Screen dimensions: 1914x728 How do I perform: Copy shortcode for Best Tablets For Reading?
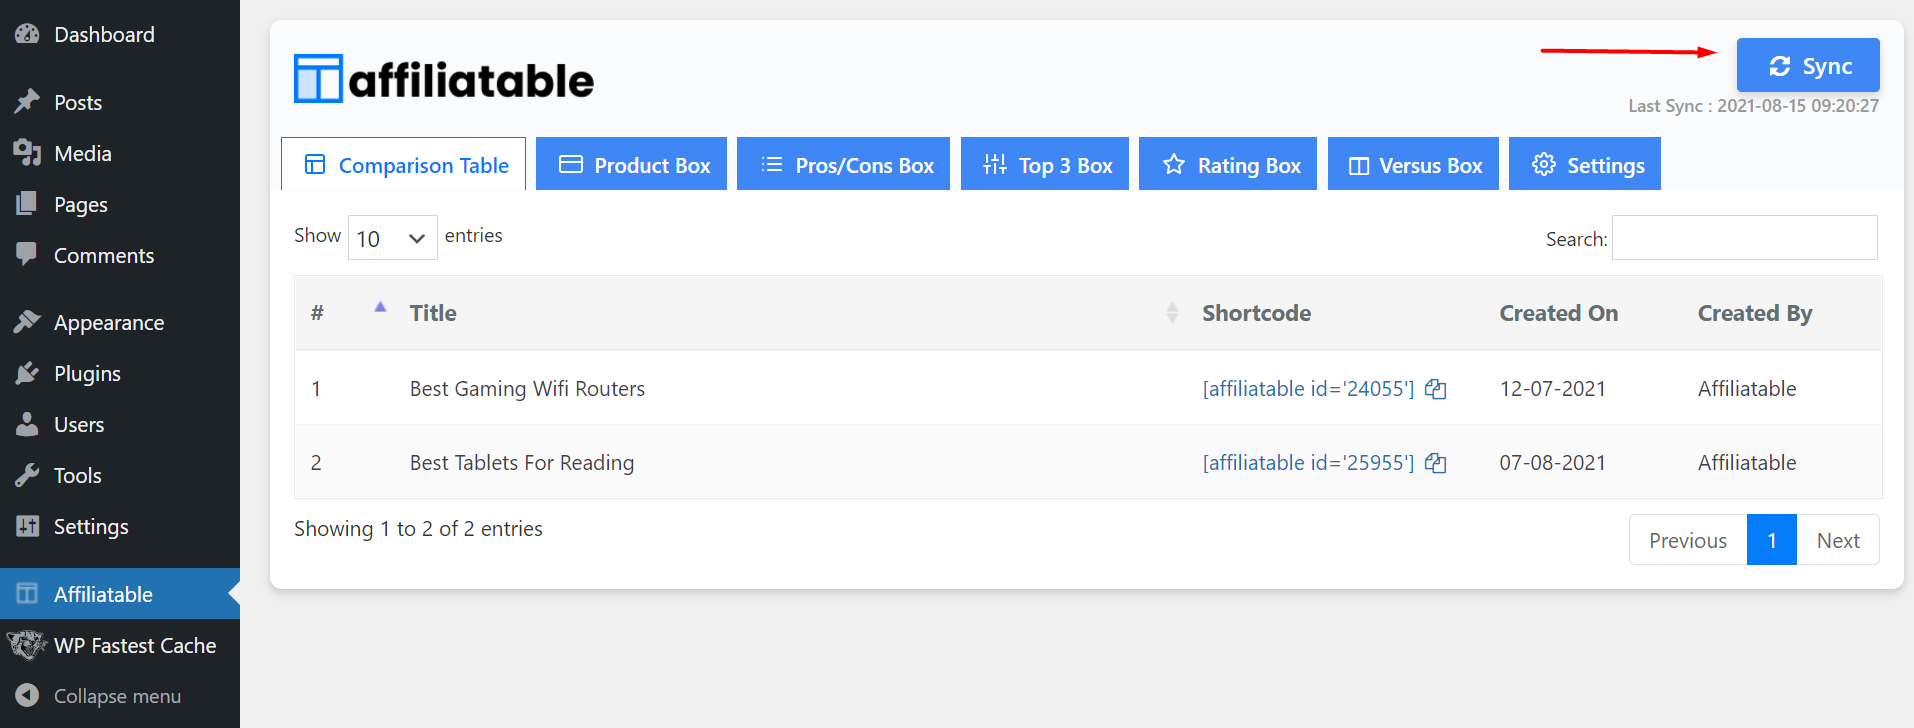pyautogui.click(x=1436, y=463)
